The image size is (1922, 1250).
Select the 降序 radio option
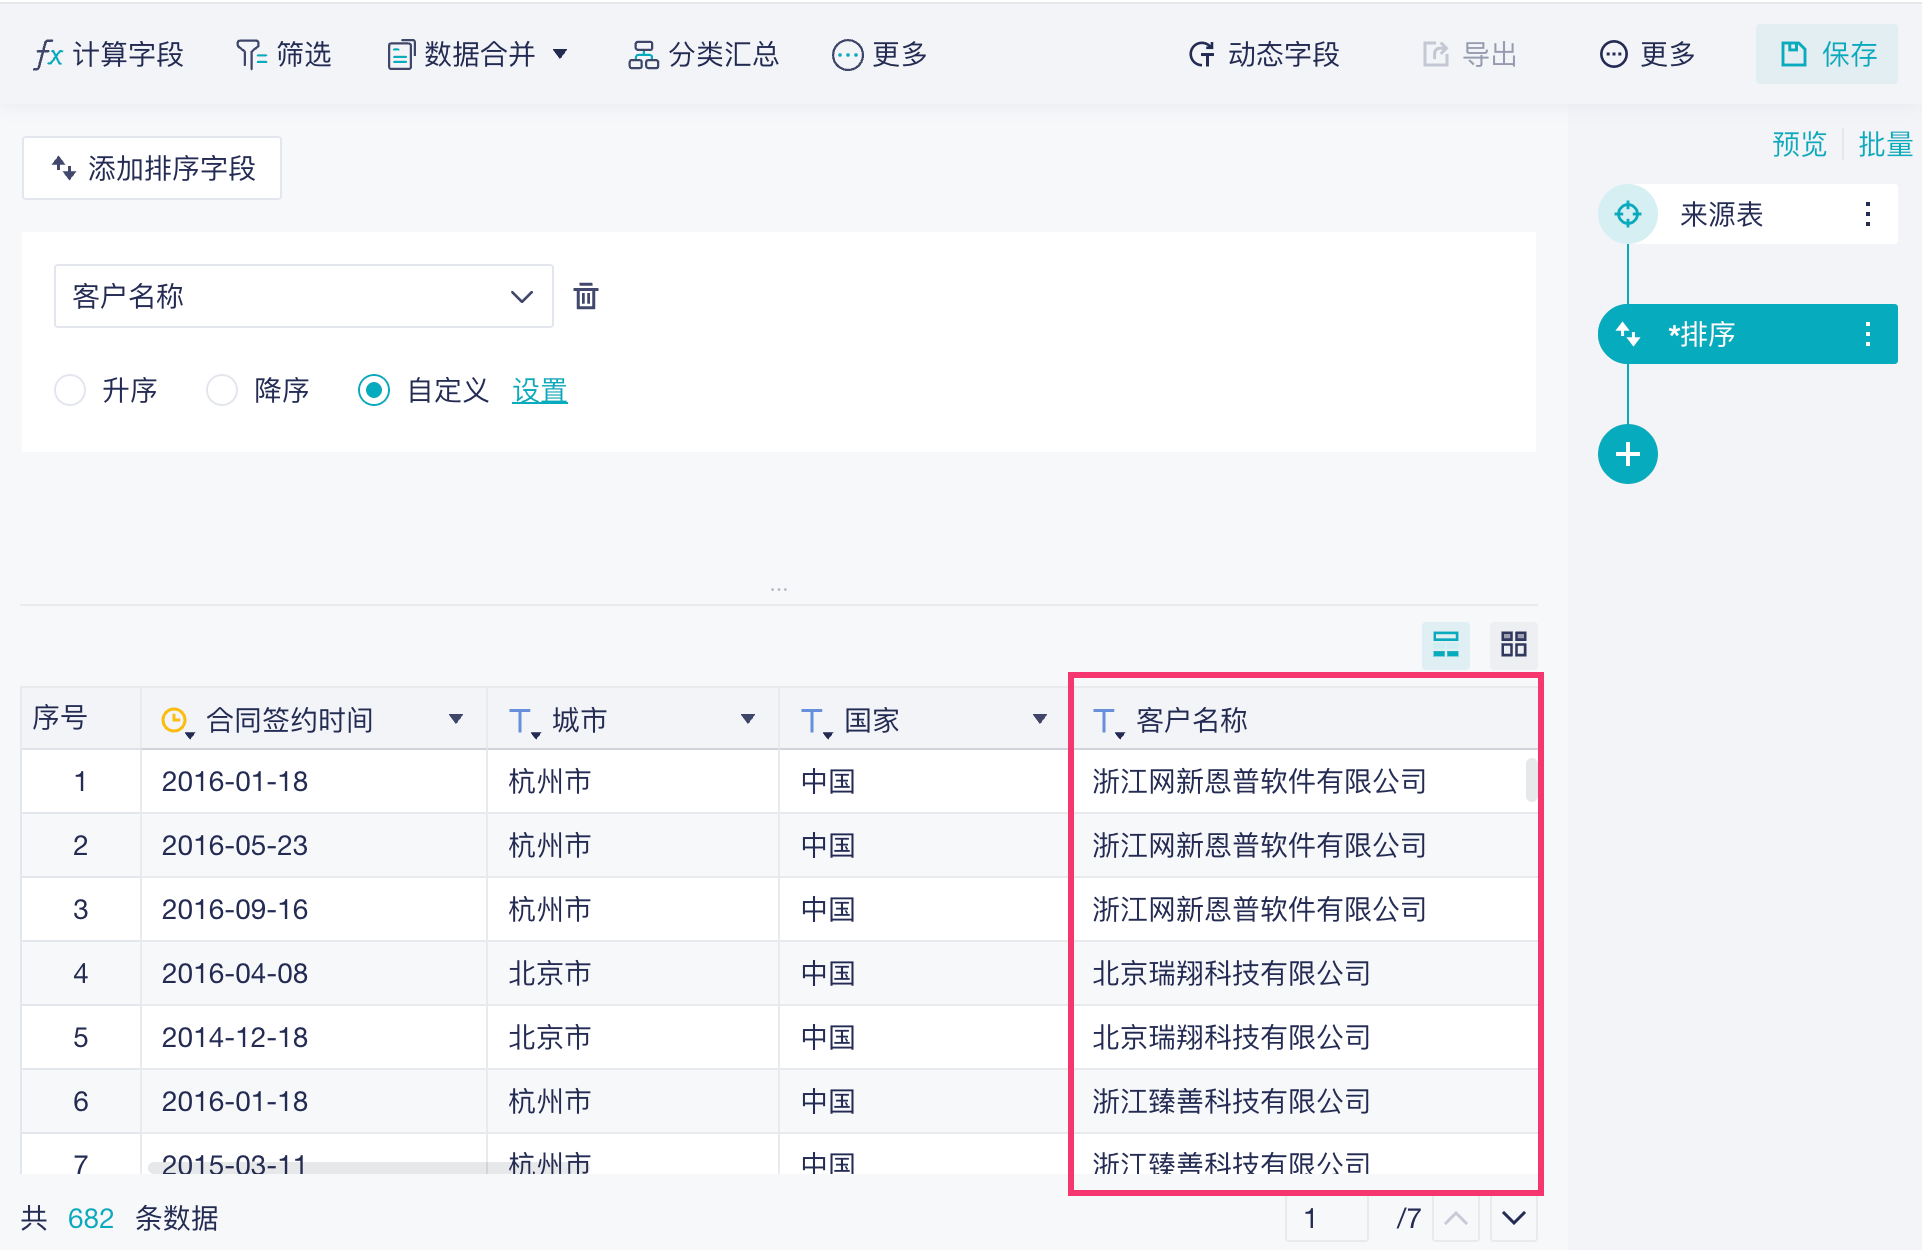[x=222, y=390]
